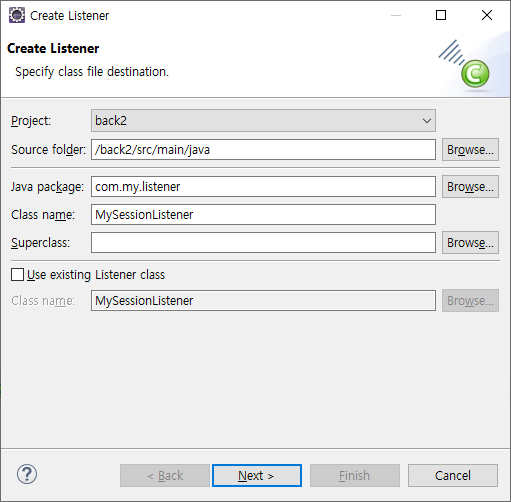Open the help question mark icon
Viewport: 511px width, 502px height.
pyautogui.click(x=27, y=474)
